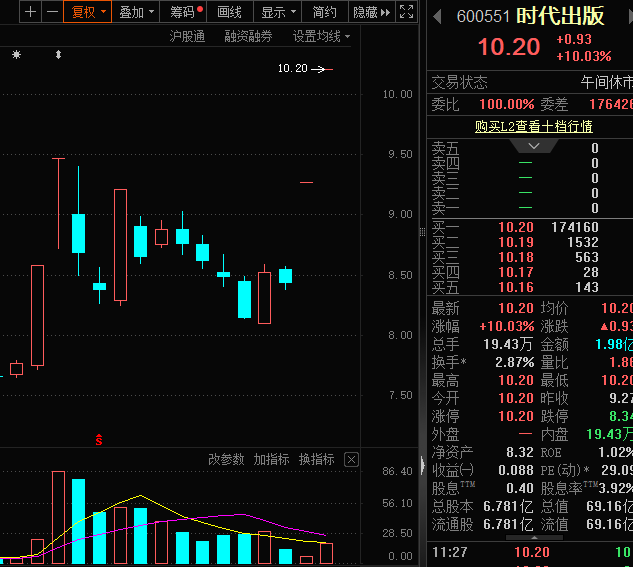This screenshot has height=567, width=633.
Task: Switch to 简约 simple view
Action: click(x=325, y=12)
